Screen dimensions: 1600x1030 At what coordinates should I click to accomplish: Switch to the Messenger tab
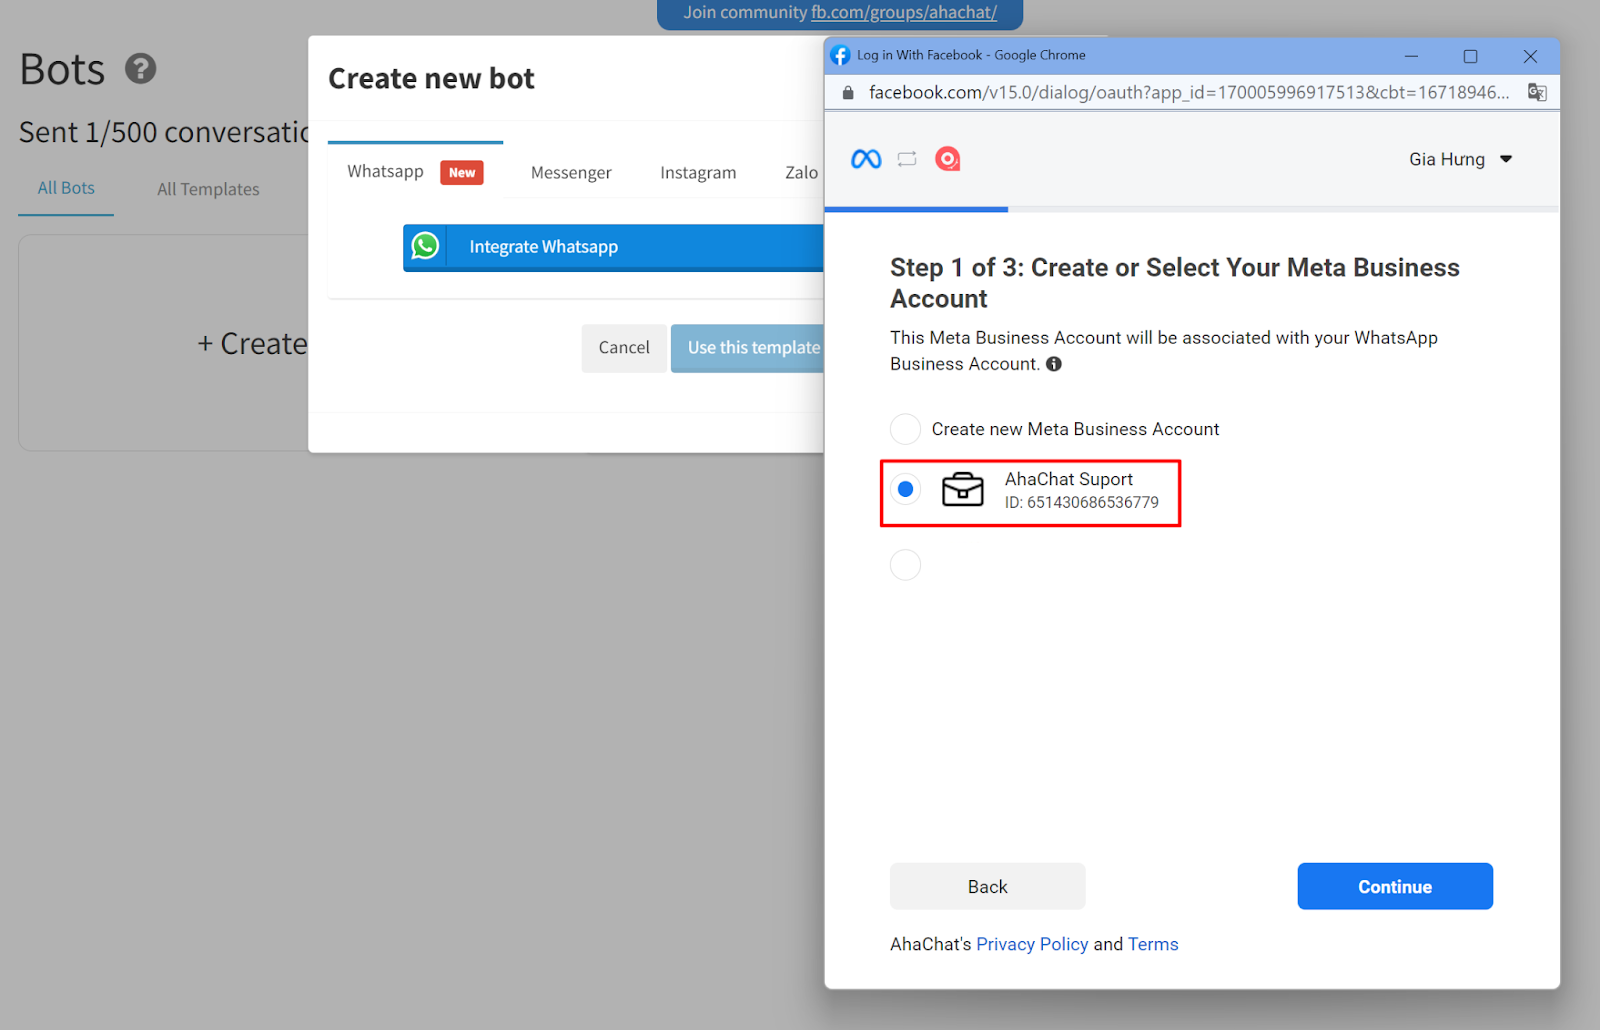571,173
